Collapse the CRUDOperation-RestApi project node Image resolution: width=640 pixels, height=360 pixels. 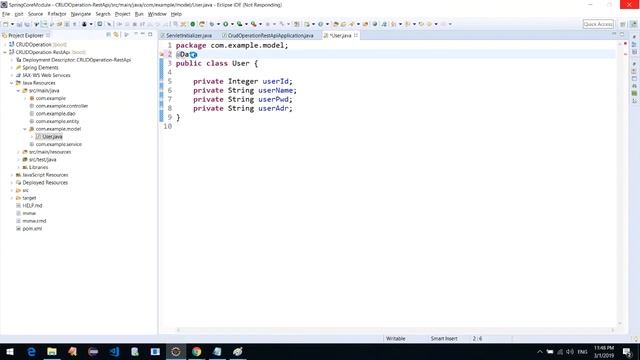pos(5,52)
